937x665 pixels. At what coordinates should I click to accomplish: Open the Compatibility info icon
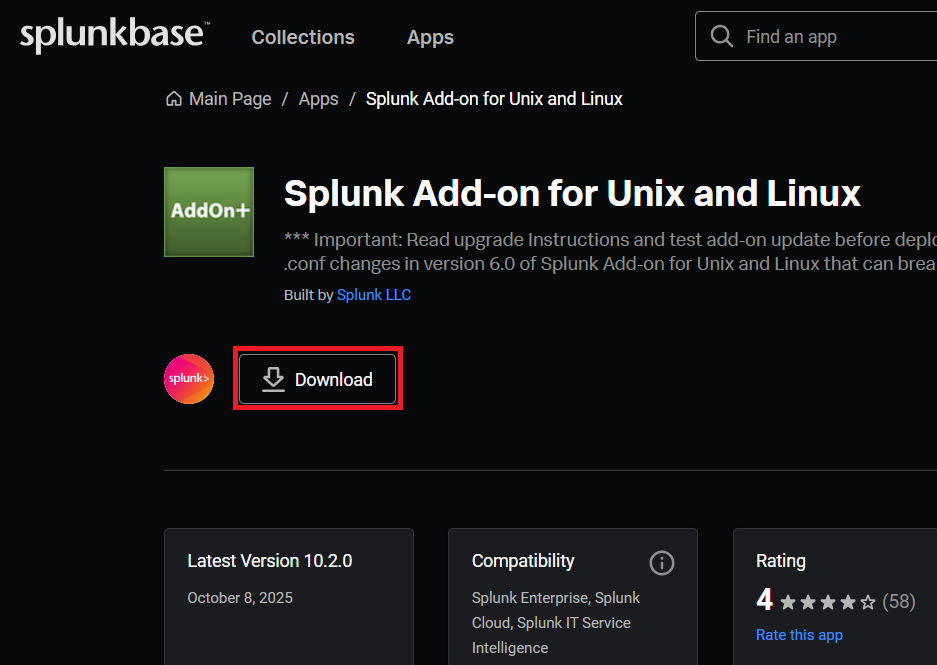click(661, 563)
